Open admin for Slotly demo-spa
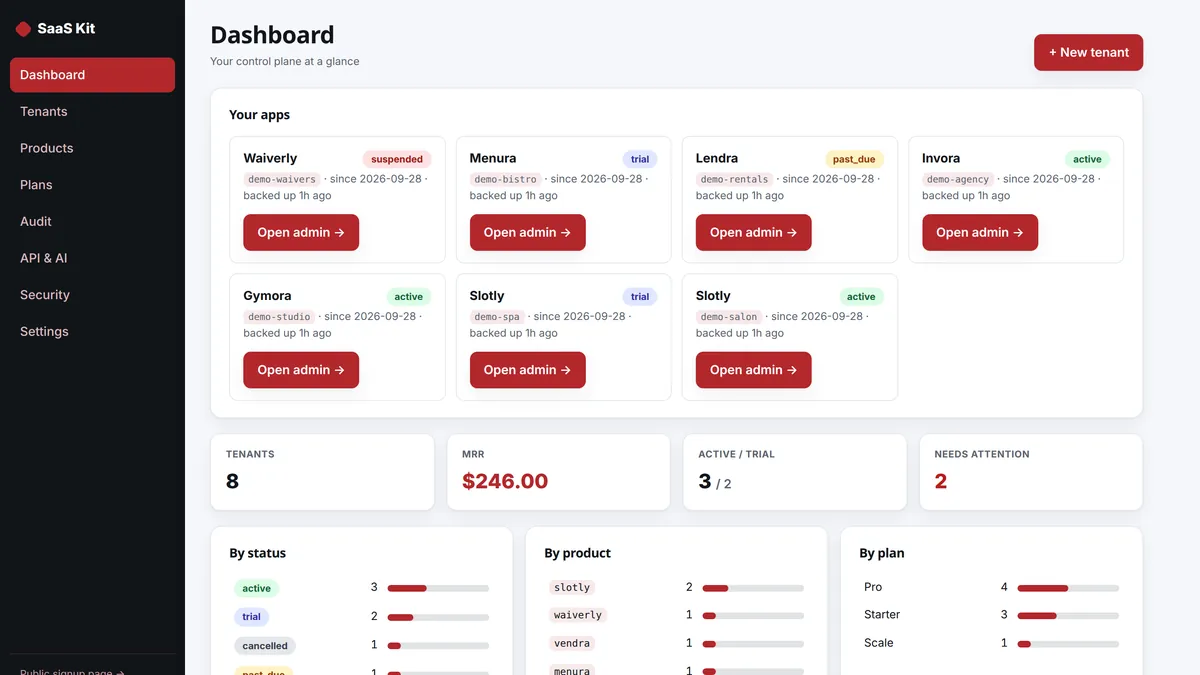 pos(527,370)
